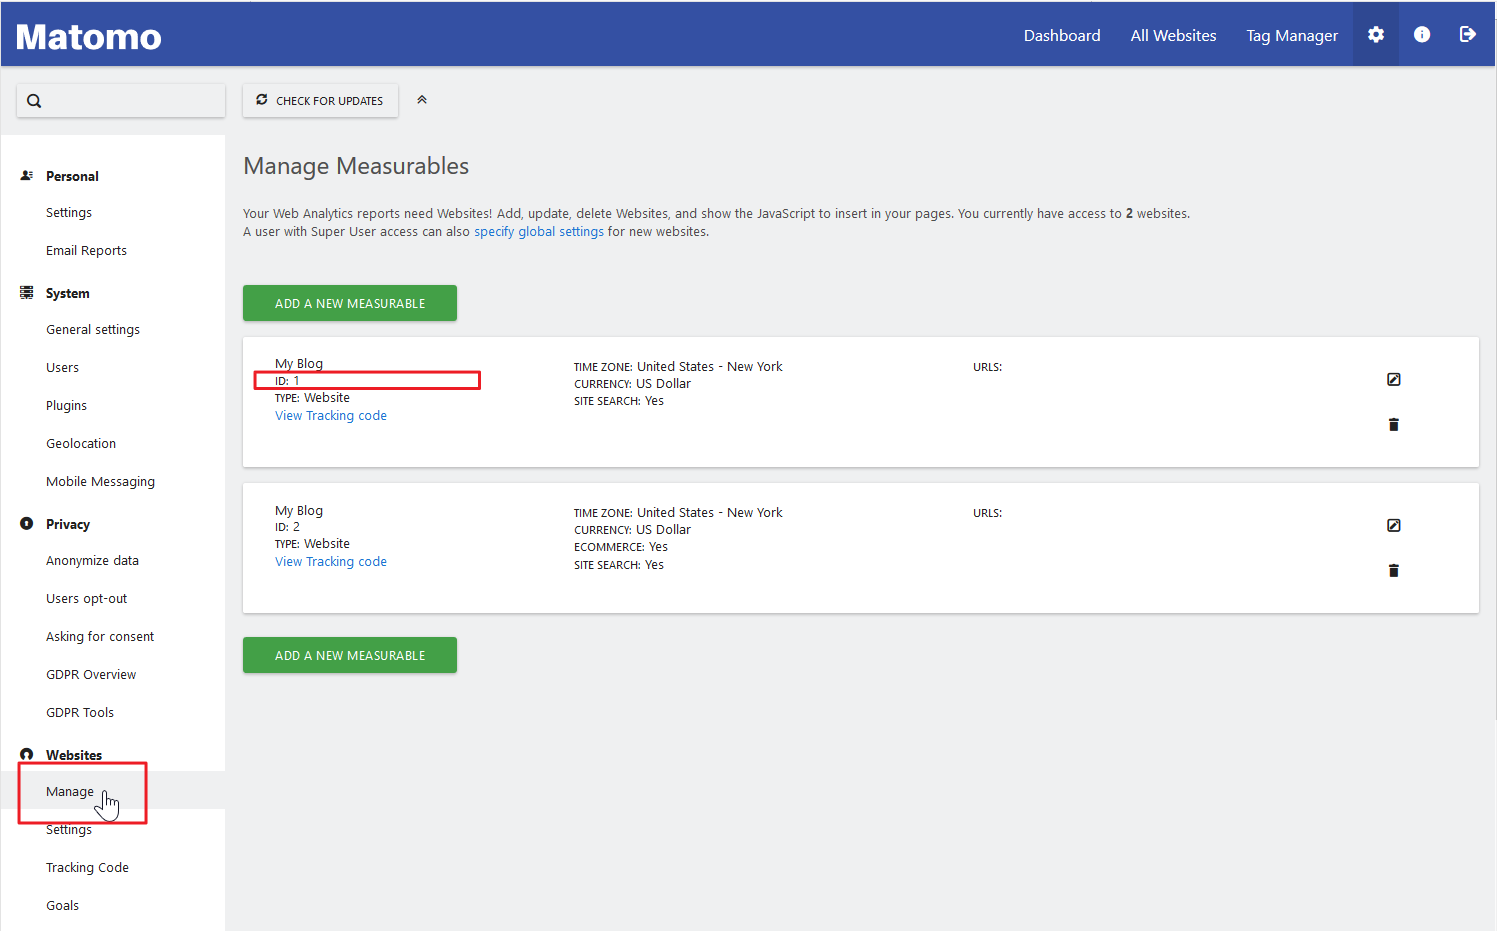Open Dashboard from the top navigation

[1061, 36]
